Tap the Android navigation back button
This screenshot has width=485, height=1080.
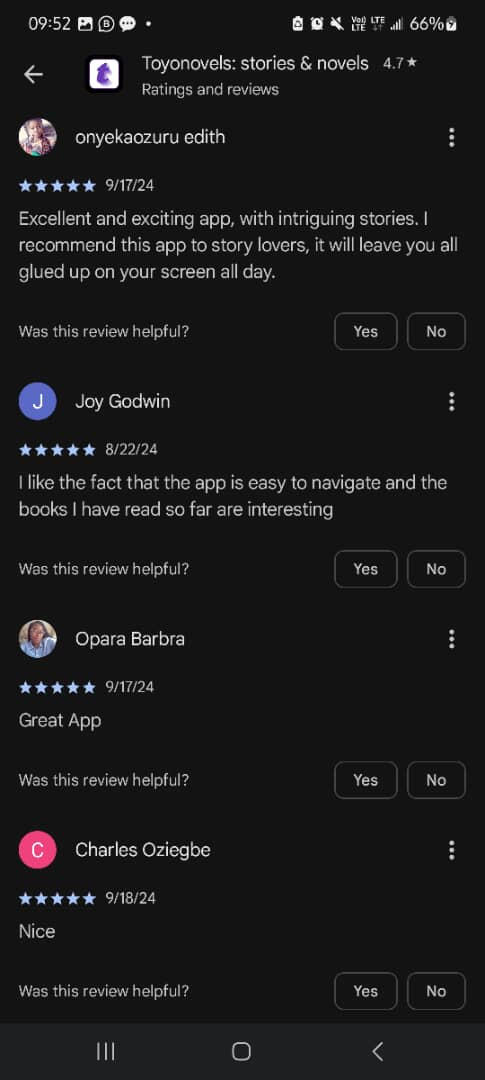coord(377,1051)
